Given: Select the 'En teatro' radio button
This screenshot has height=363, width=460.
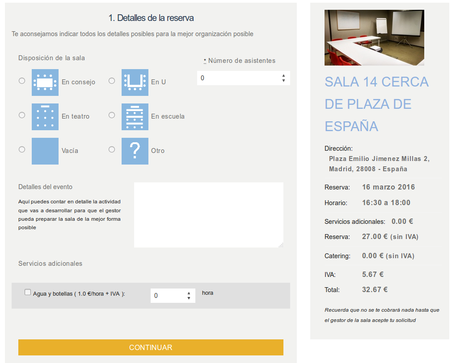Looking at the screenshot, I should 22,115.
